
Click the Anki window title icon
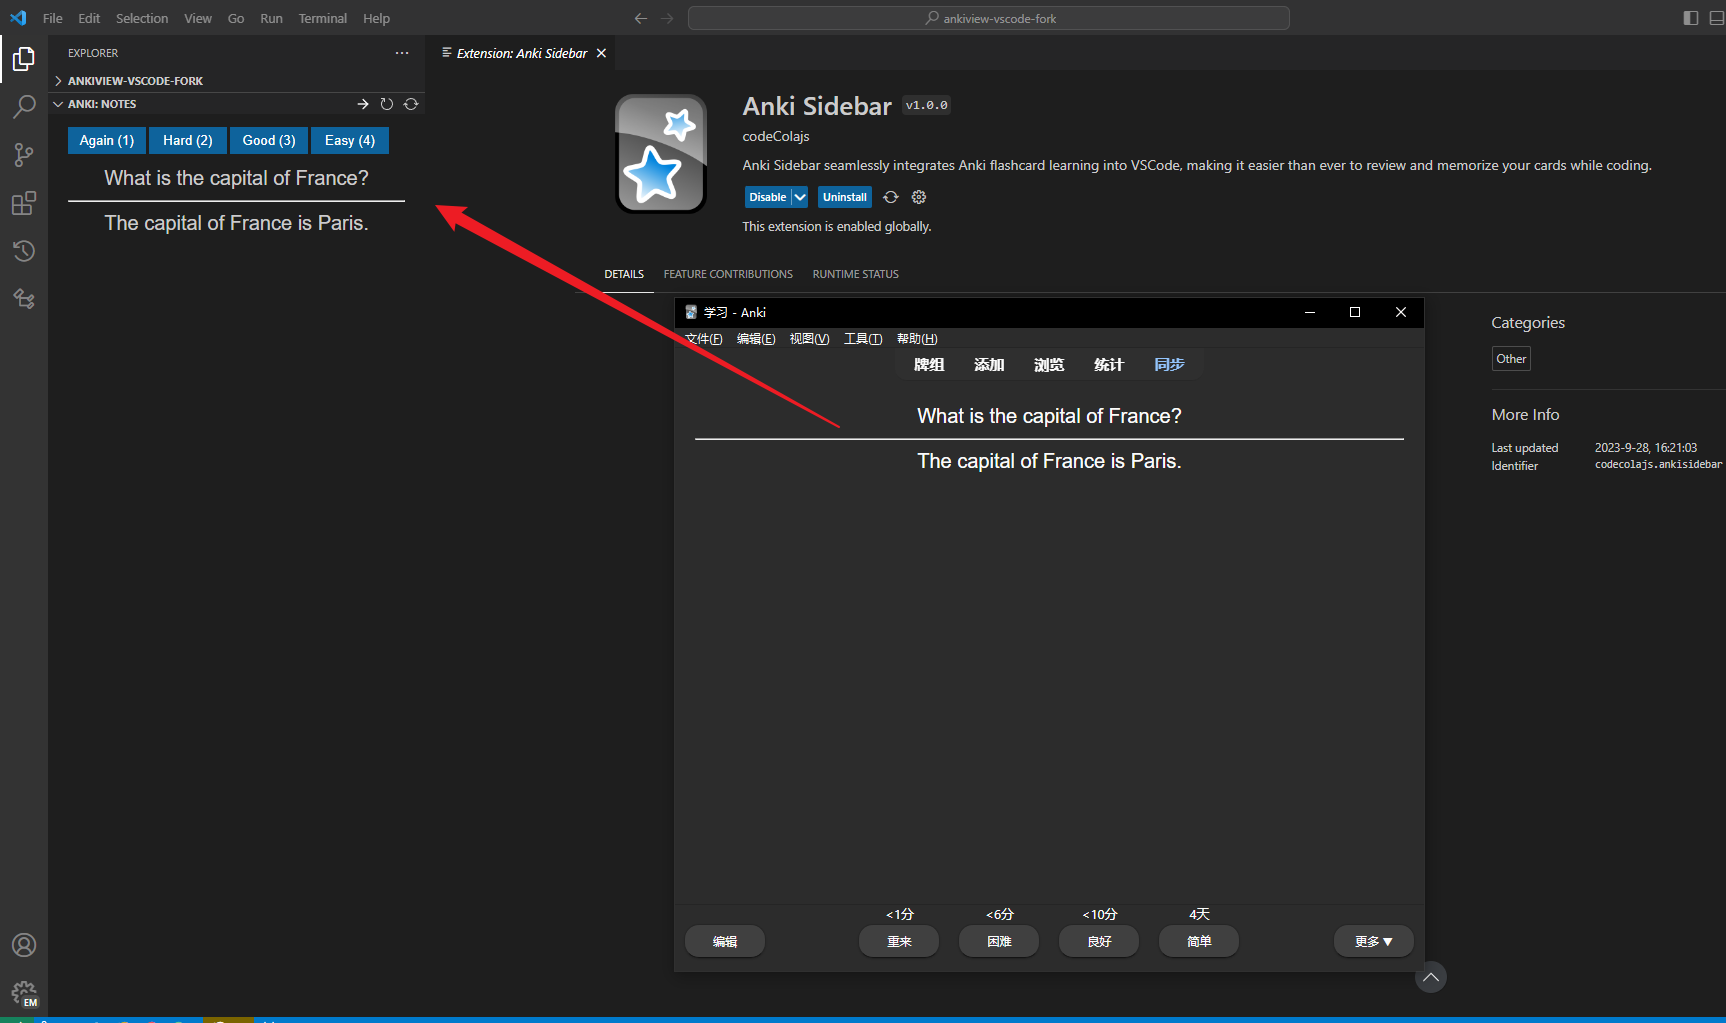point(691,312)
